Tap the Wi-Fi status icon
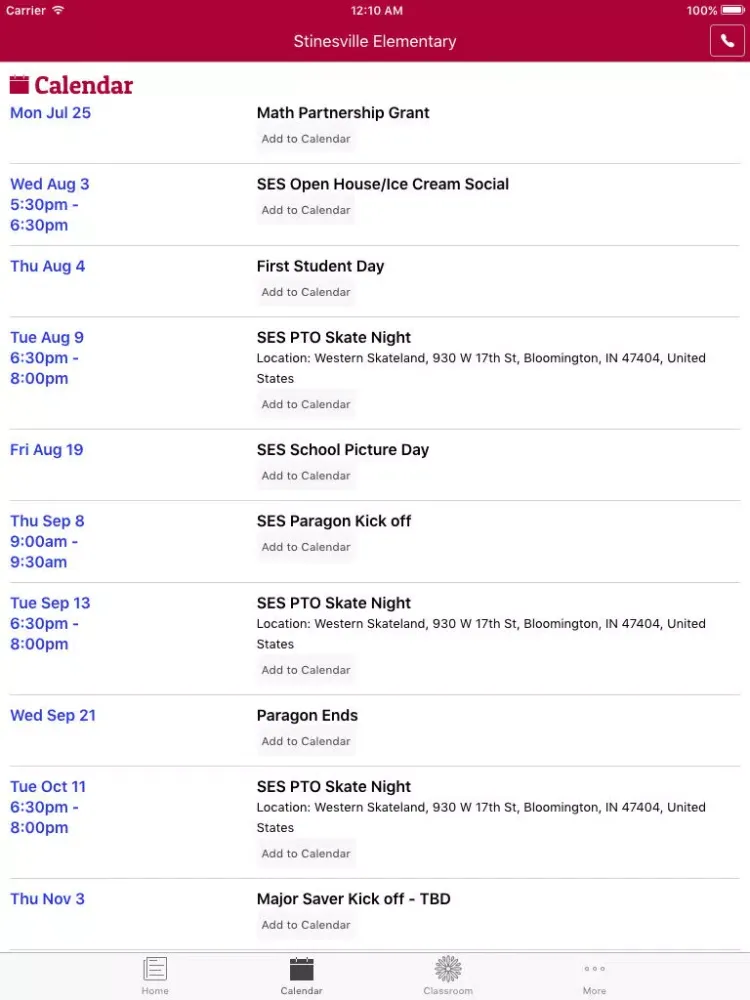The height and width of the screenshot is (1000, 750). [58, 10]
